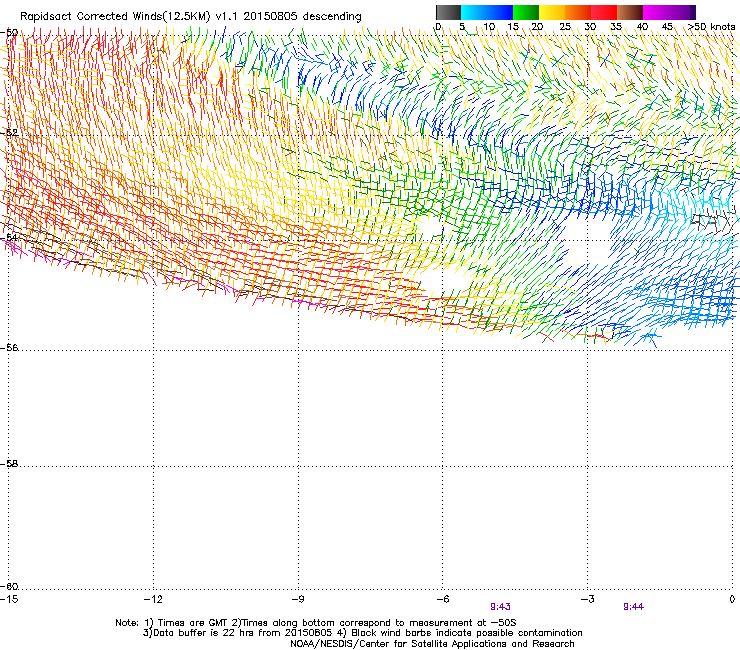Click the '>50 knots' legend label
This screenshot has height=650, width=740.
(711, 27)
